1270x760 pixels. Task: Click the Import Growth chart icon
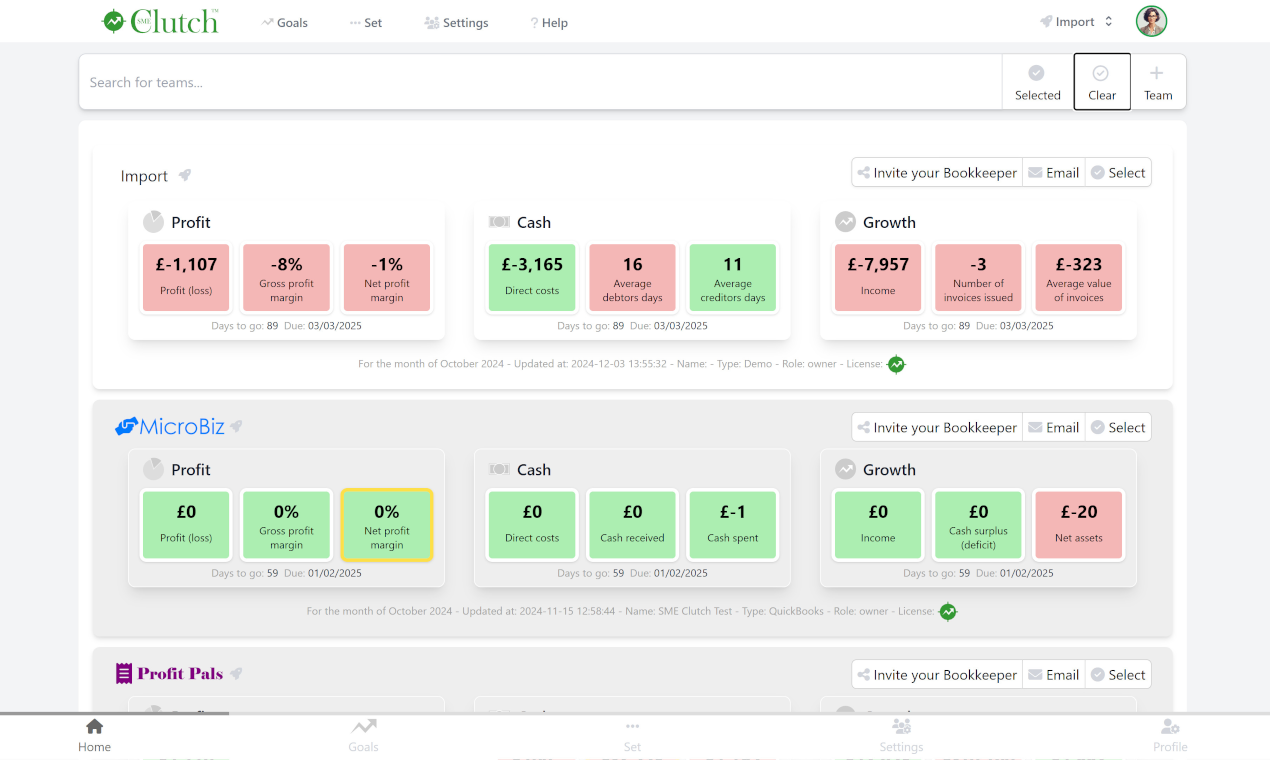point(846,222)
